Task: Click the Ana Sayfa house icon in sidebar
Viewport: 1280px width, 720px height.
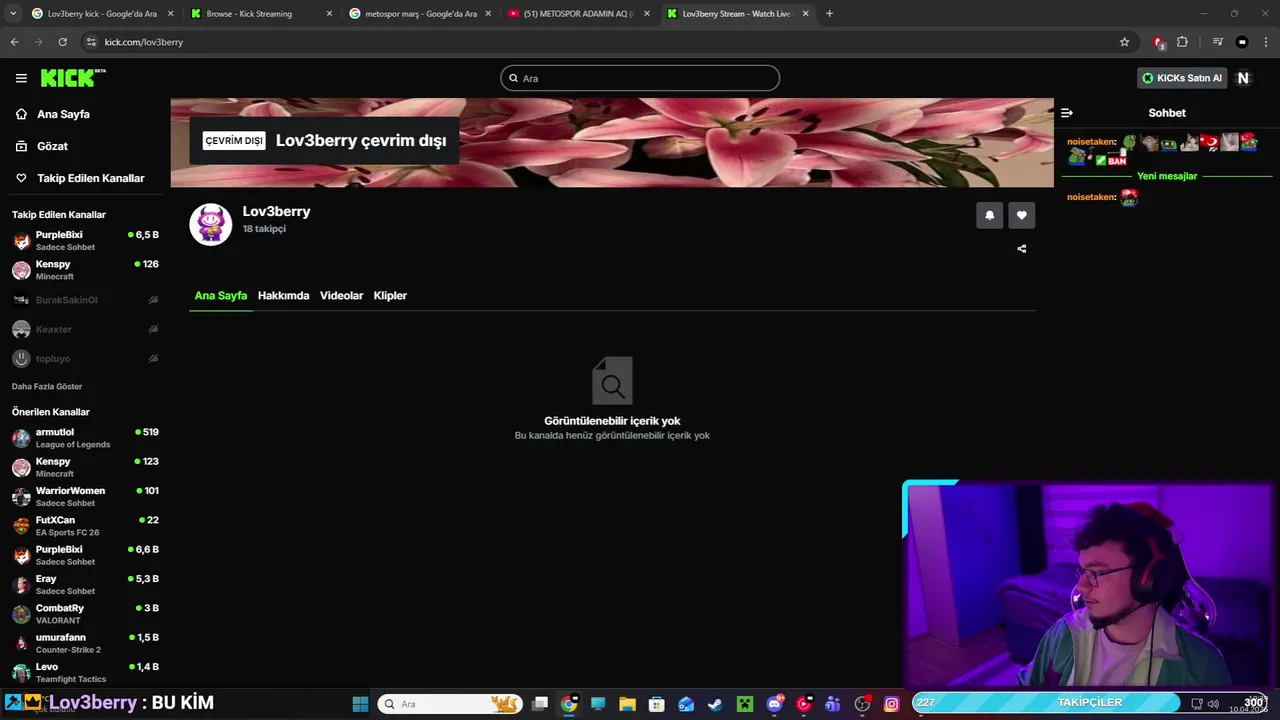Action: (21, 114)
